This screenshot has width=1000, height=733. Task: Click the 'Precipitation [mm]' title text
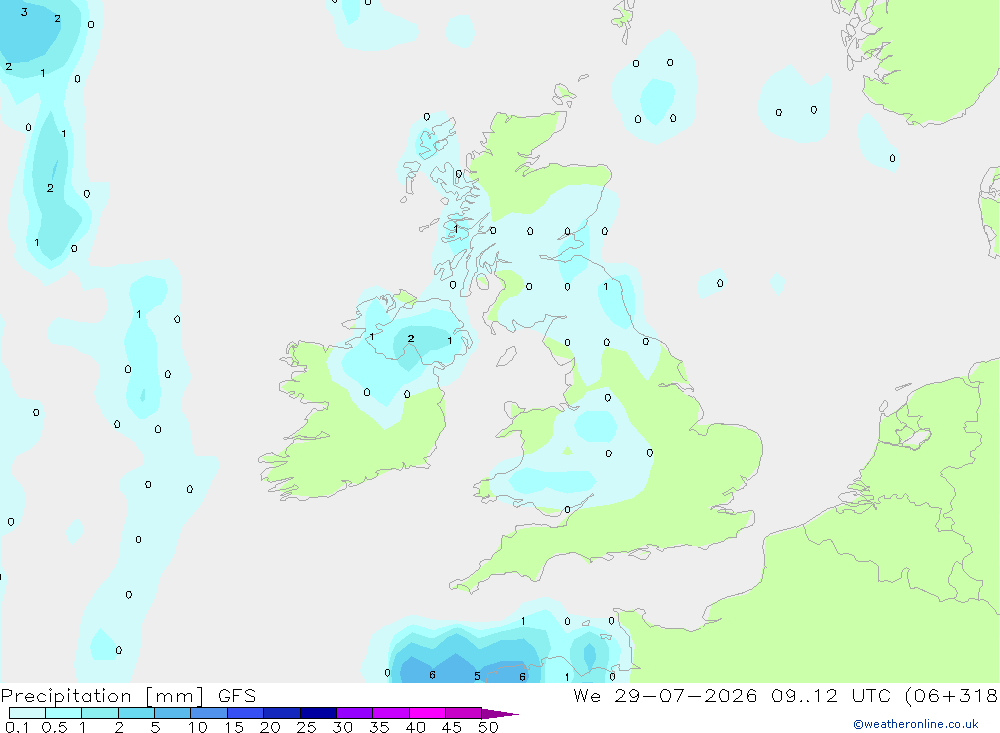pyautogui.click(x=103, y=696)
